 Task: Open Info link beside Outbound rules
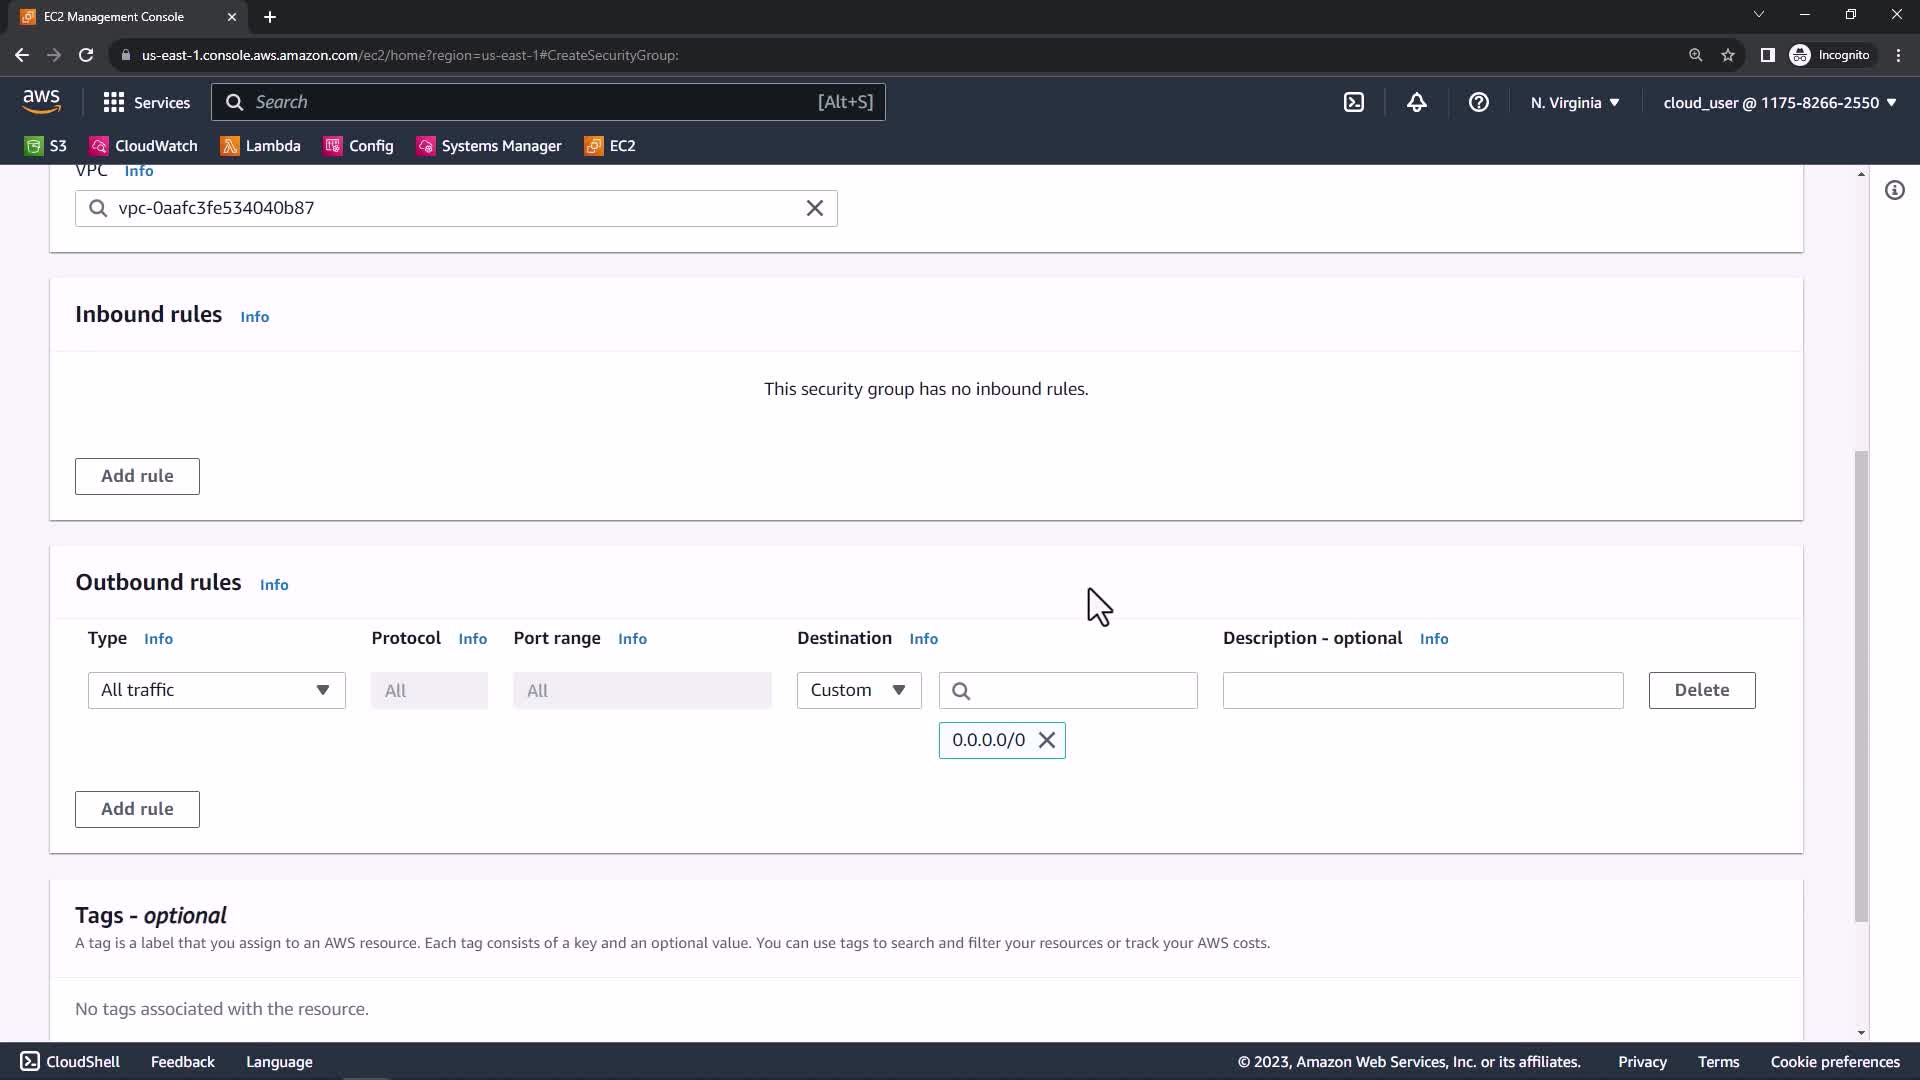click(273, 585)
